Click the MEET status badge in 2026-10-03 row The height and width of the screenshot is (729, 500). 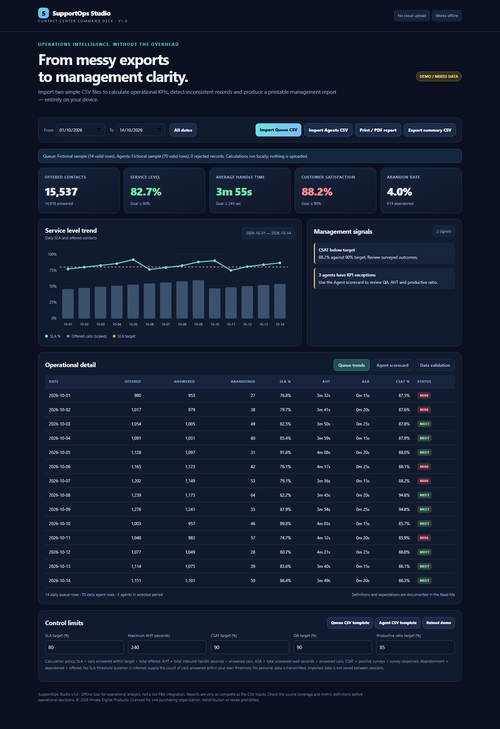424,424
